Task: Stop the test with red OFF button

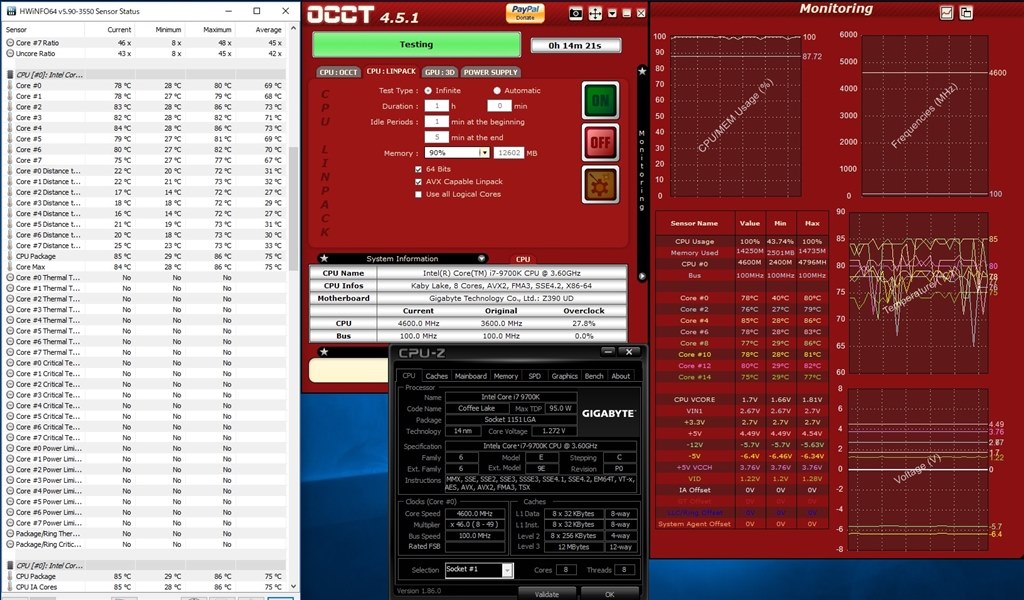Action: coord(600,142)
